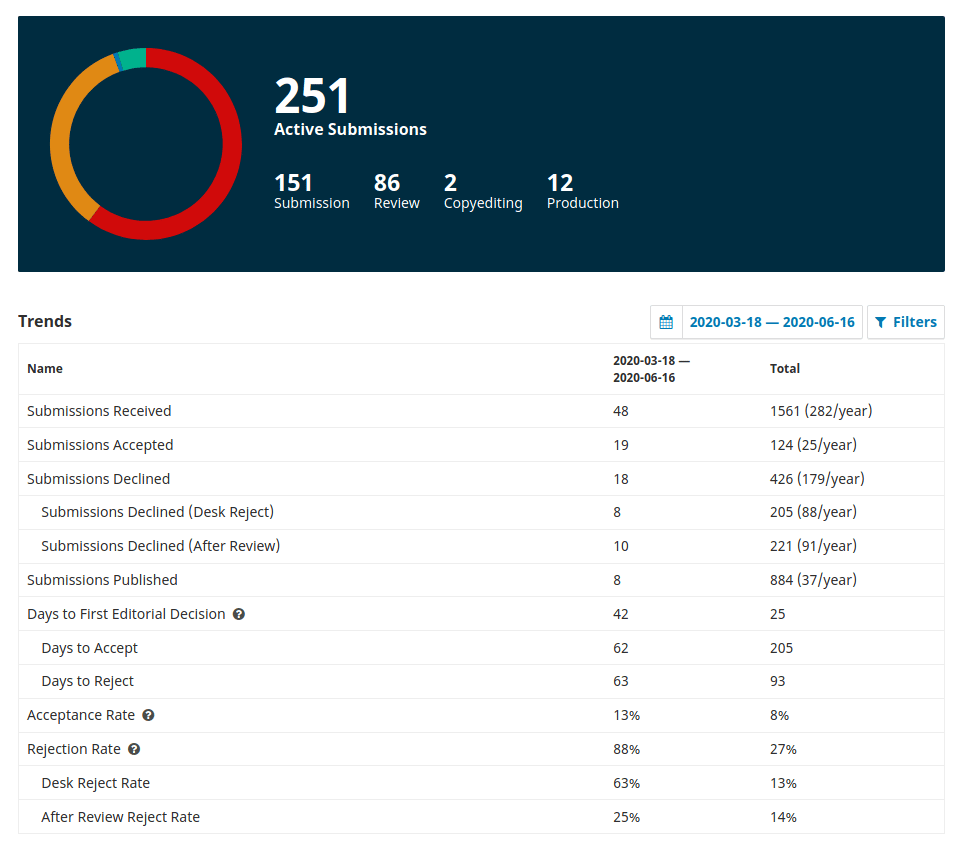Open the Filters button
Viewport: 964px width, 854px height.
point(905,322)
